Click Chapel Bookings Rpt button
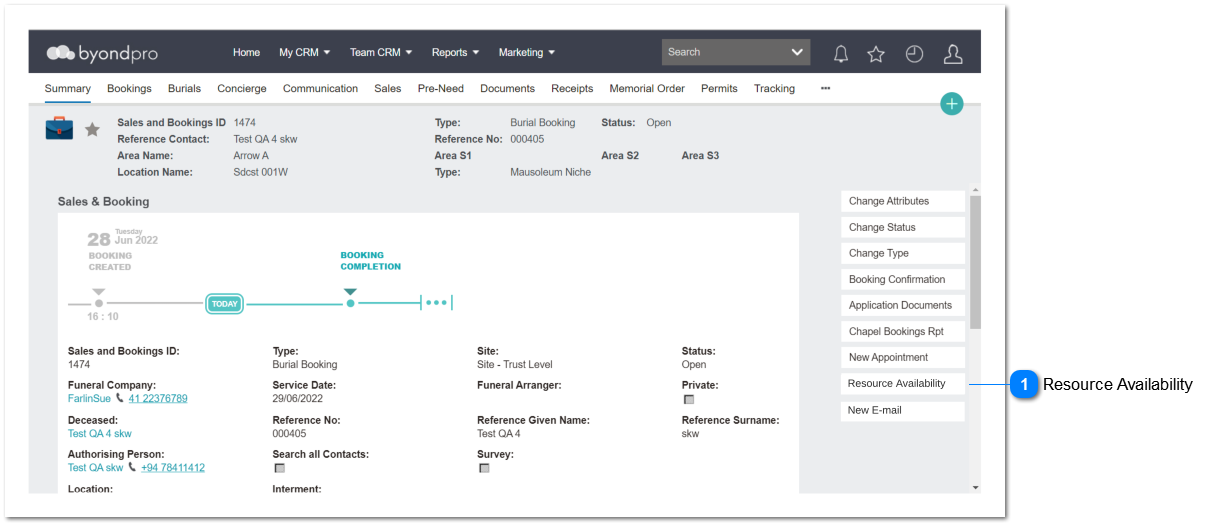The image size is (1214, 526). 903,331
